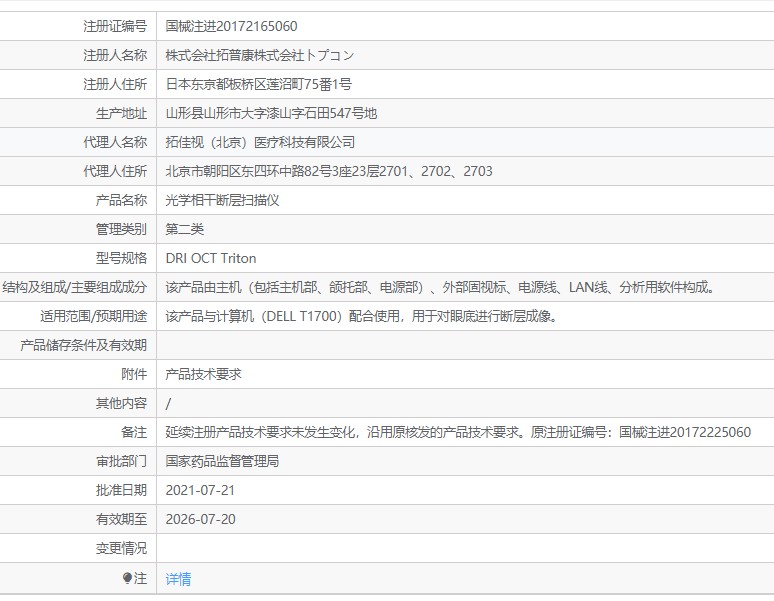Image resolution: width=774 pixels, height=601 pixels.
Task: Click the 注册证编号 label
Action: point(115,26)
